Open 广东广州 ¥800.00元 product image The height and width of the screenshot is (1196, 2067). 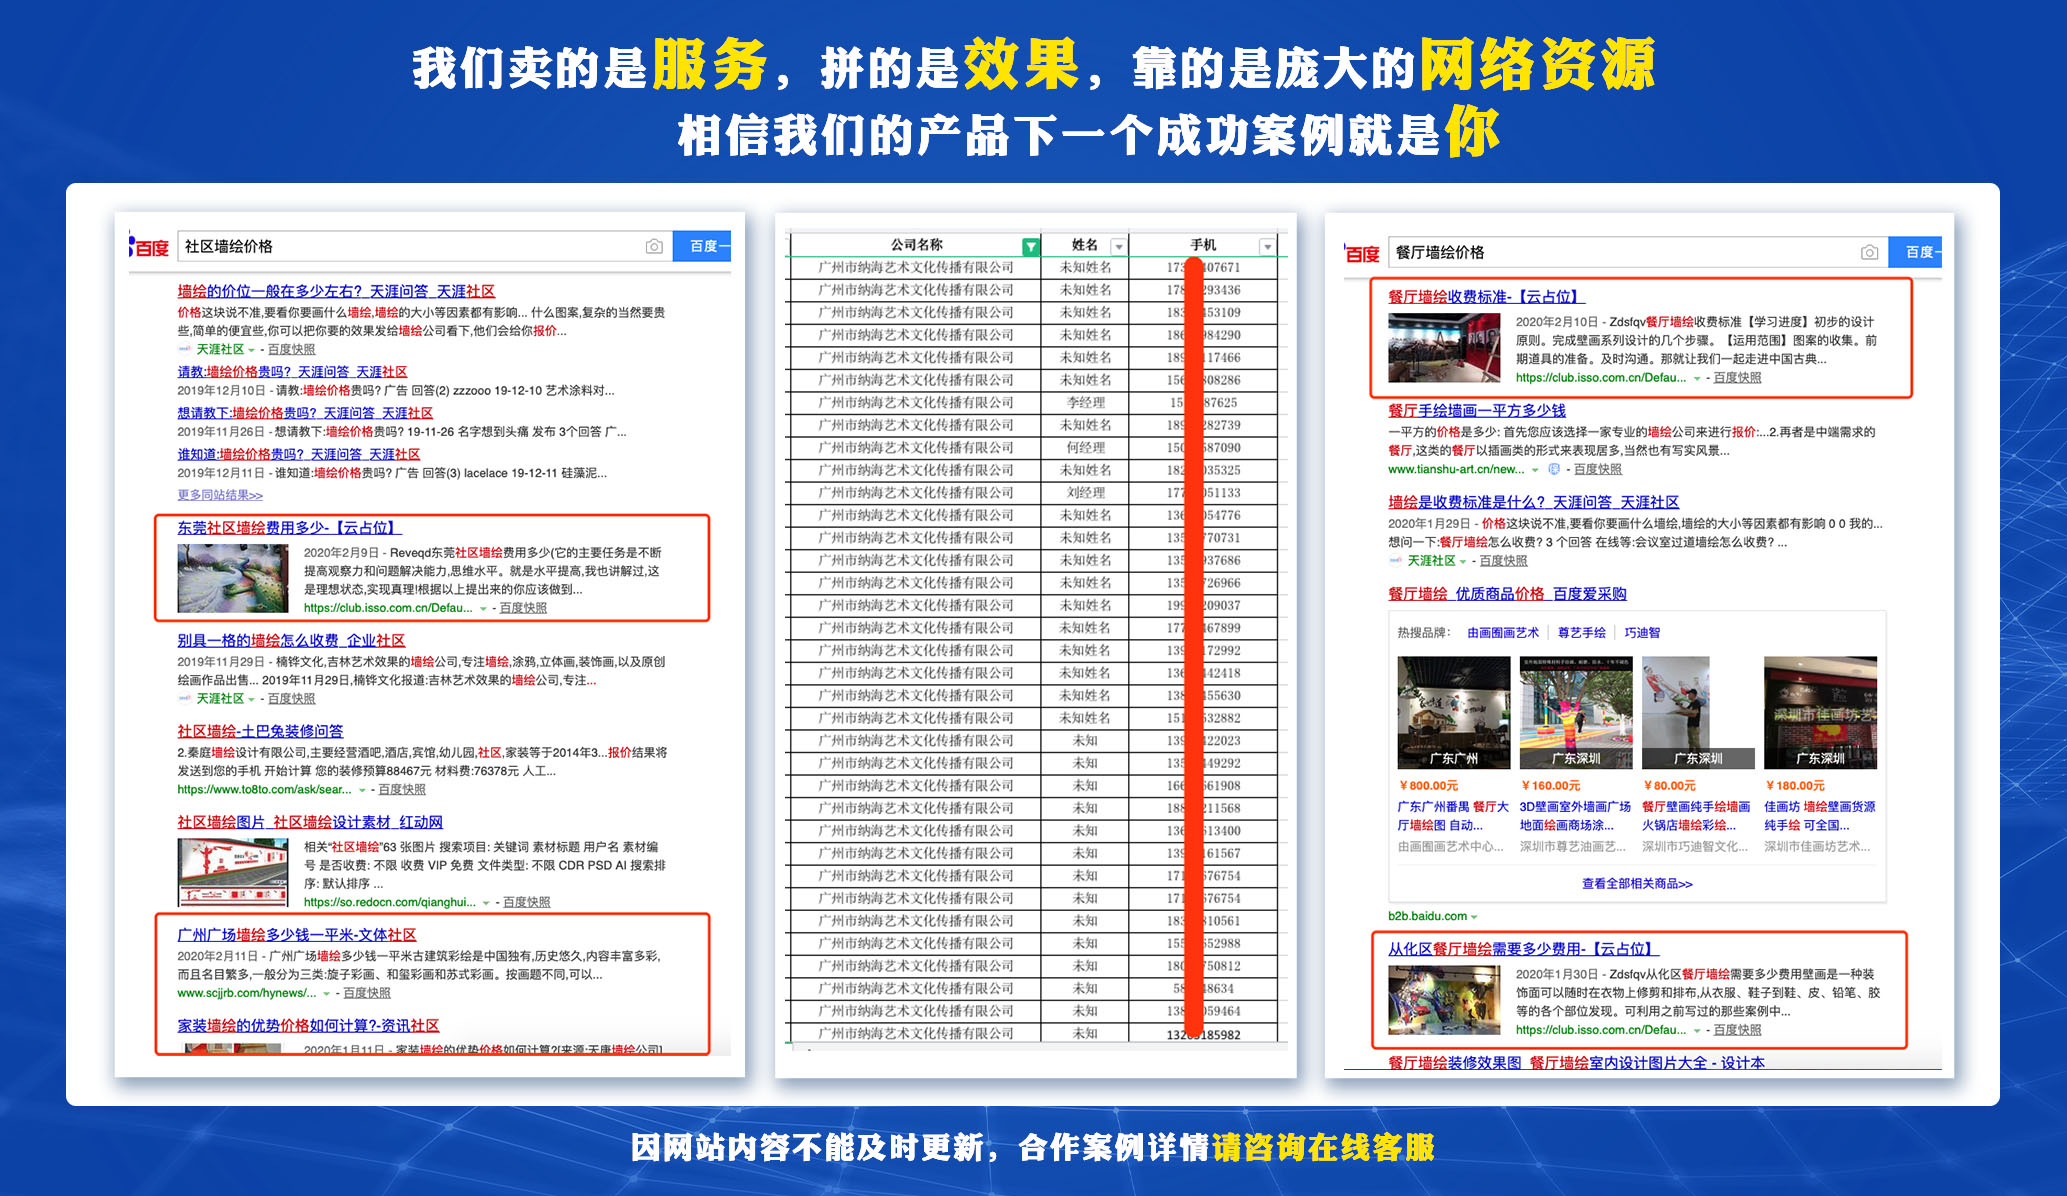[1453, 712]
